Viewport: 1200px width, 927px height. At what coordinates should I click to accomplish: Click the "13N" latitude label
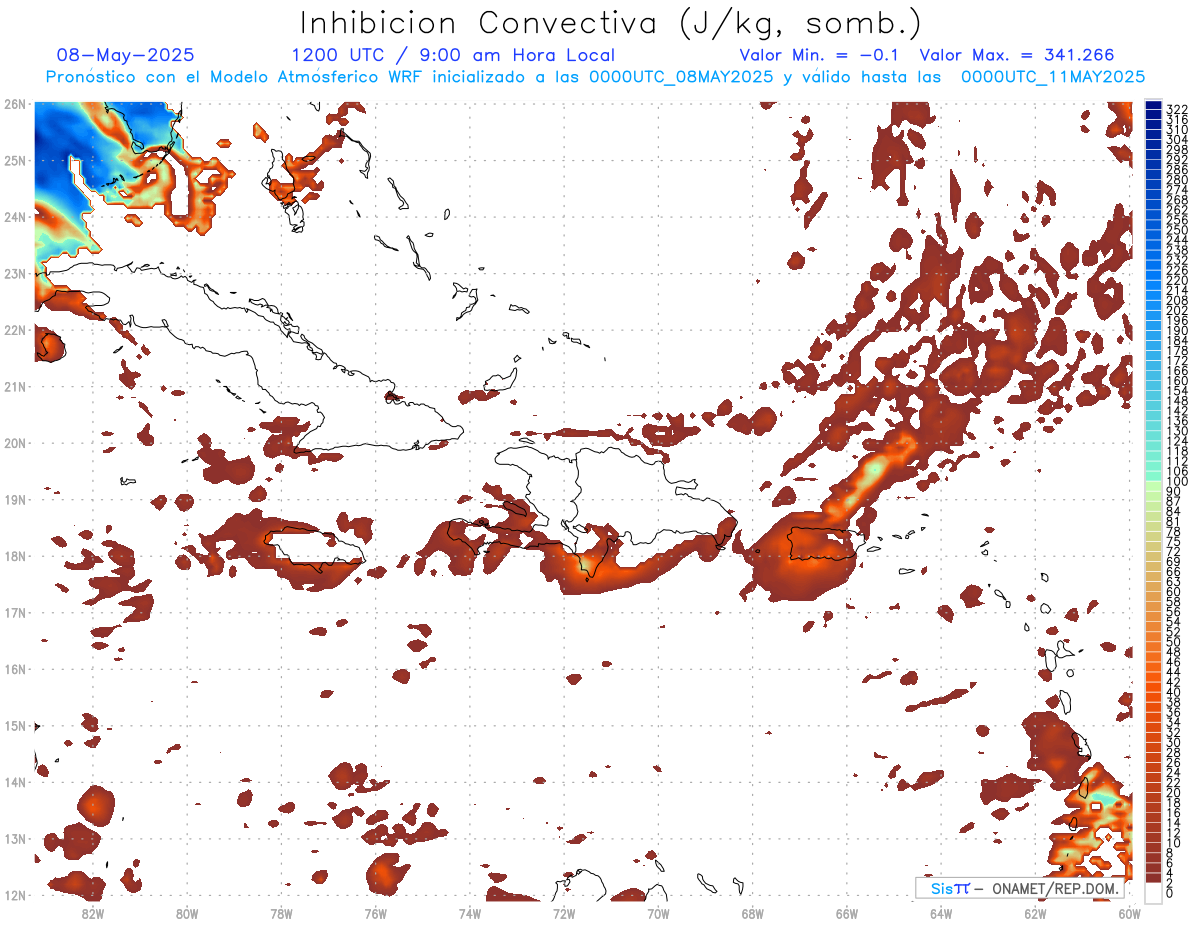pyautogui.click(x=15, y=839)
